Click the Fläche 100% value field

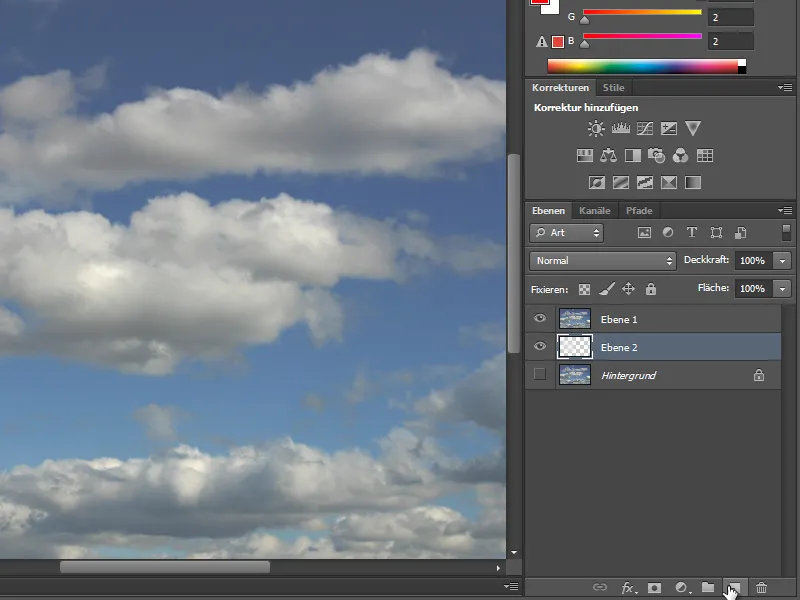tap(754, 289)
